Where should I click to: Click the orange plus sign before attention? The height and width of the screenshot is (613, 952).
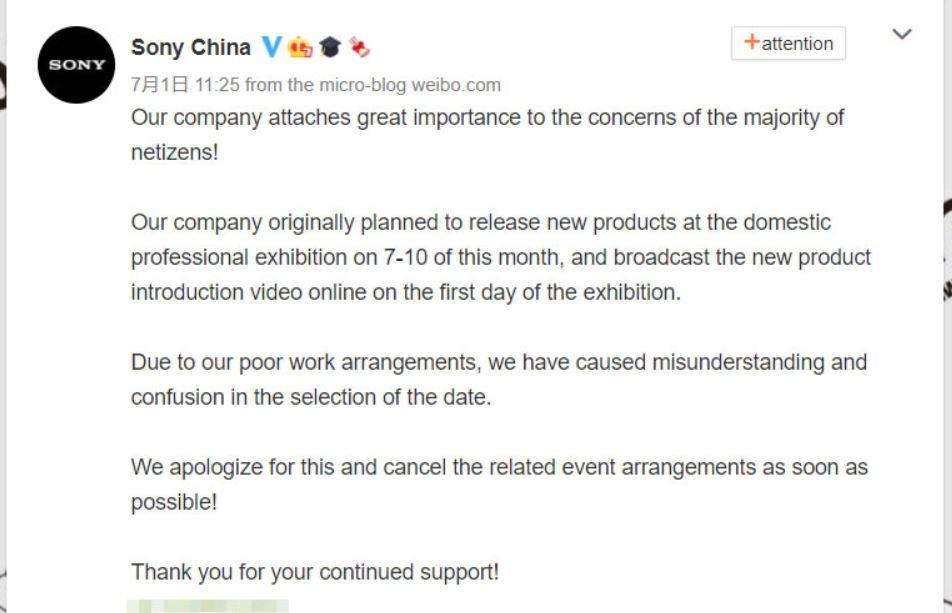pos(752,43)
